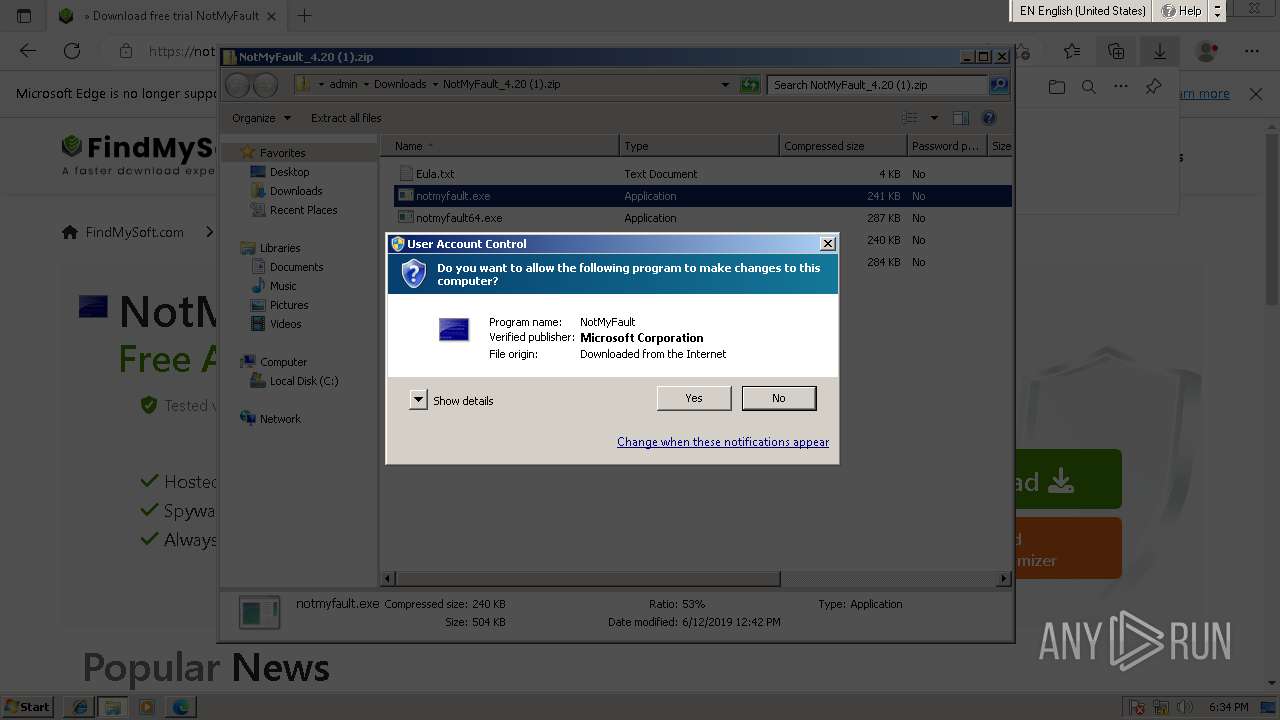Click refresh icon beside Explorer address bar
Viewport: 1280px width, 720px height.
[x=750, y=85]
